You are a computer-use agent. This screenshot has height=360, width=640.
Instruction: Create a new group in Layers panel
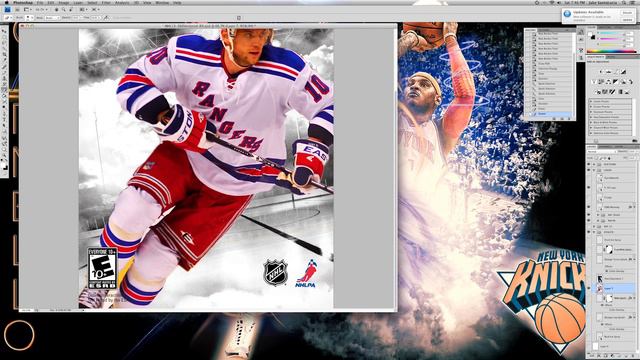tap(619, 355)
